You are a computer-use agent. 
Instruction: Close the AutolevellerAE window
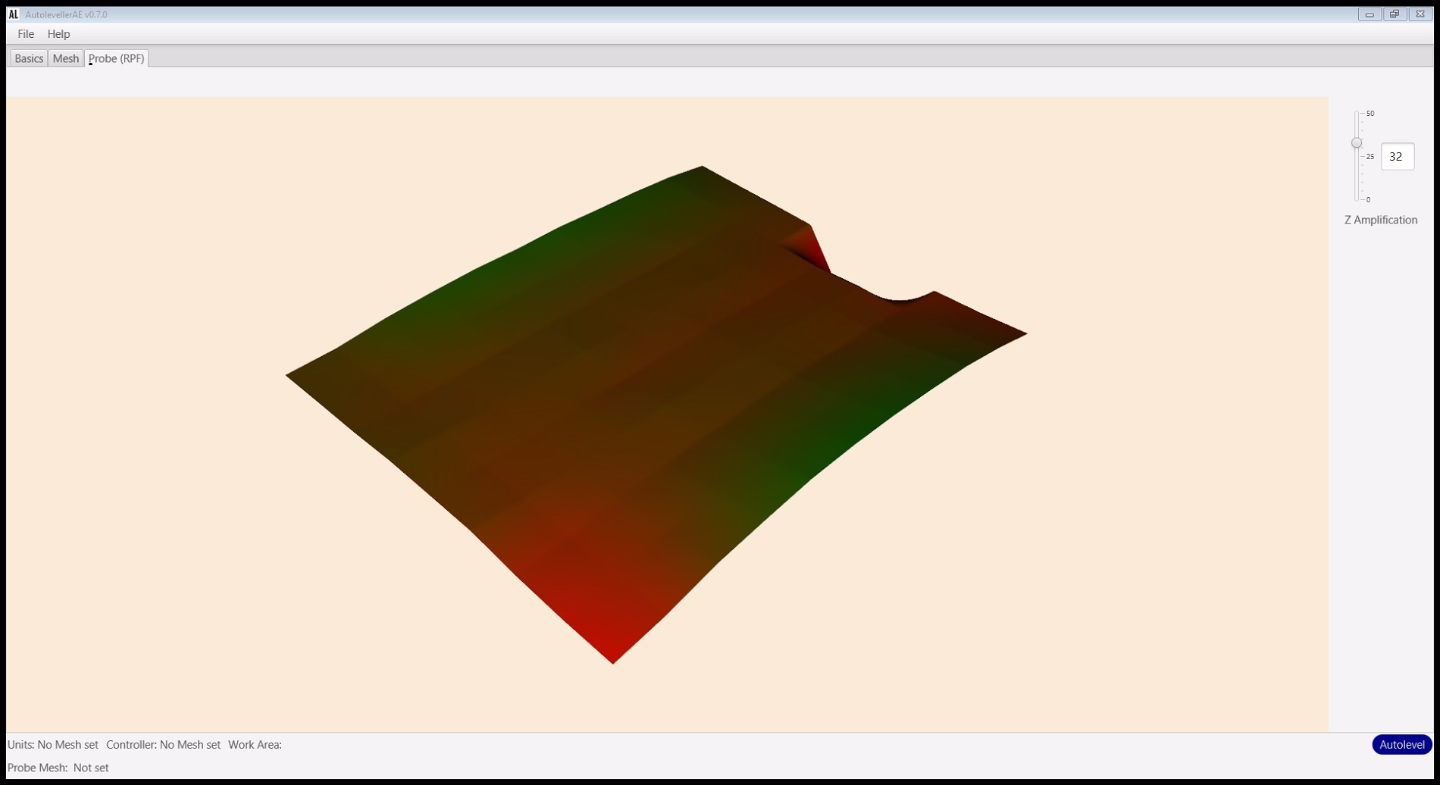click(1419, 14)
